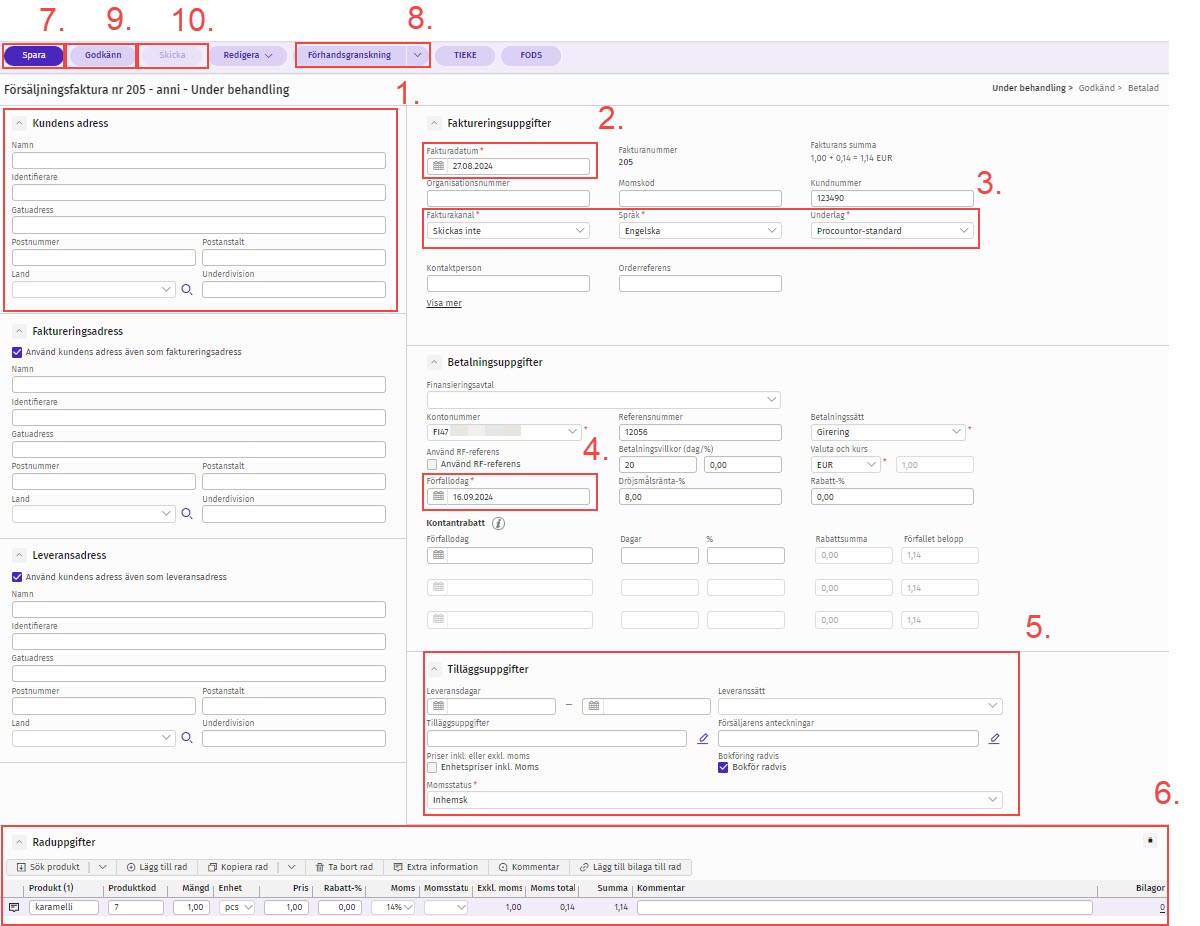Click the lock icon in Raduppgifter header
This screenshot has width=1200, height=926.
[1149, 841]
